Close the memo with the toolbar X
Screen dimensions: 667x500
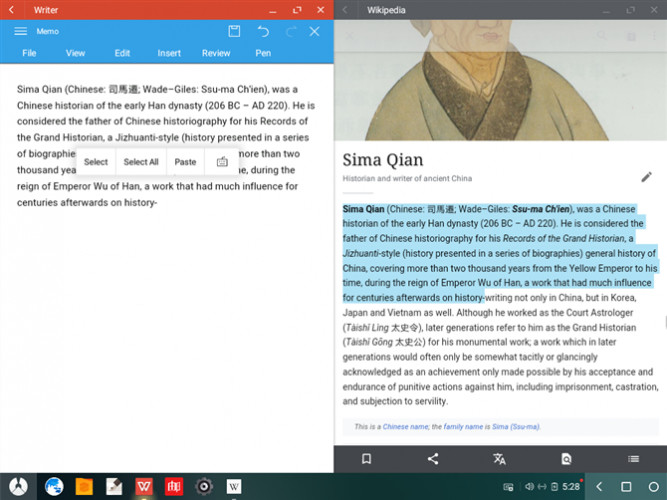point(314,31)
